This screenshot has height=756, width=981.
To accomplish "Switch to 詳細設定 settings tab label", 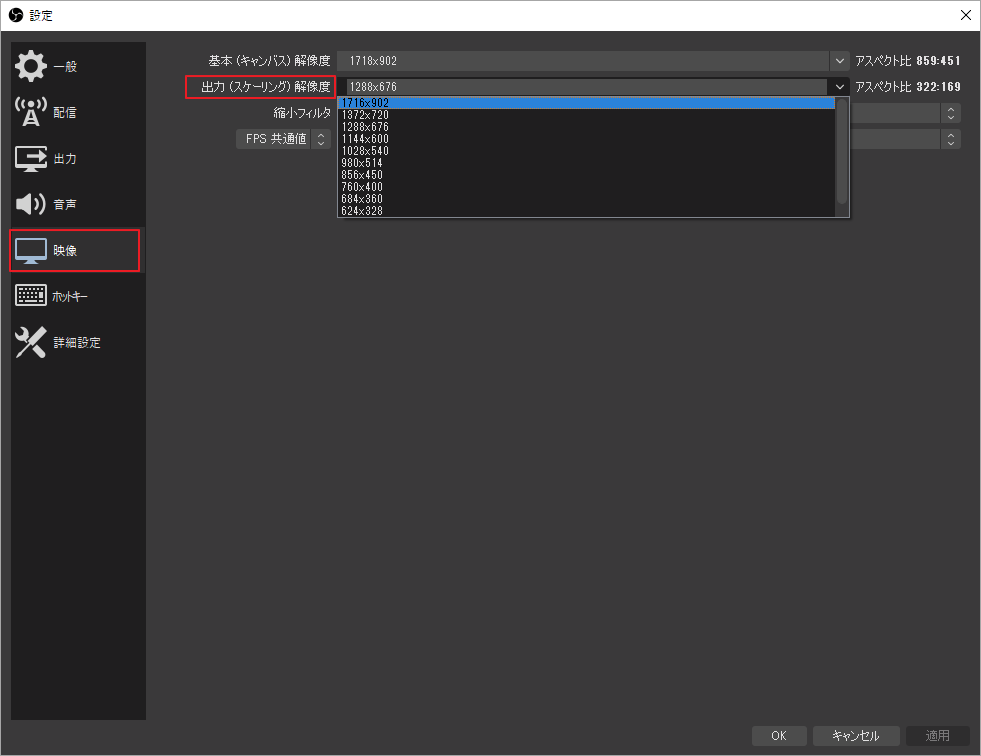I will [77, 342].
